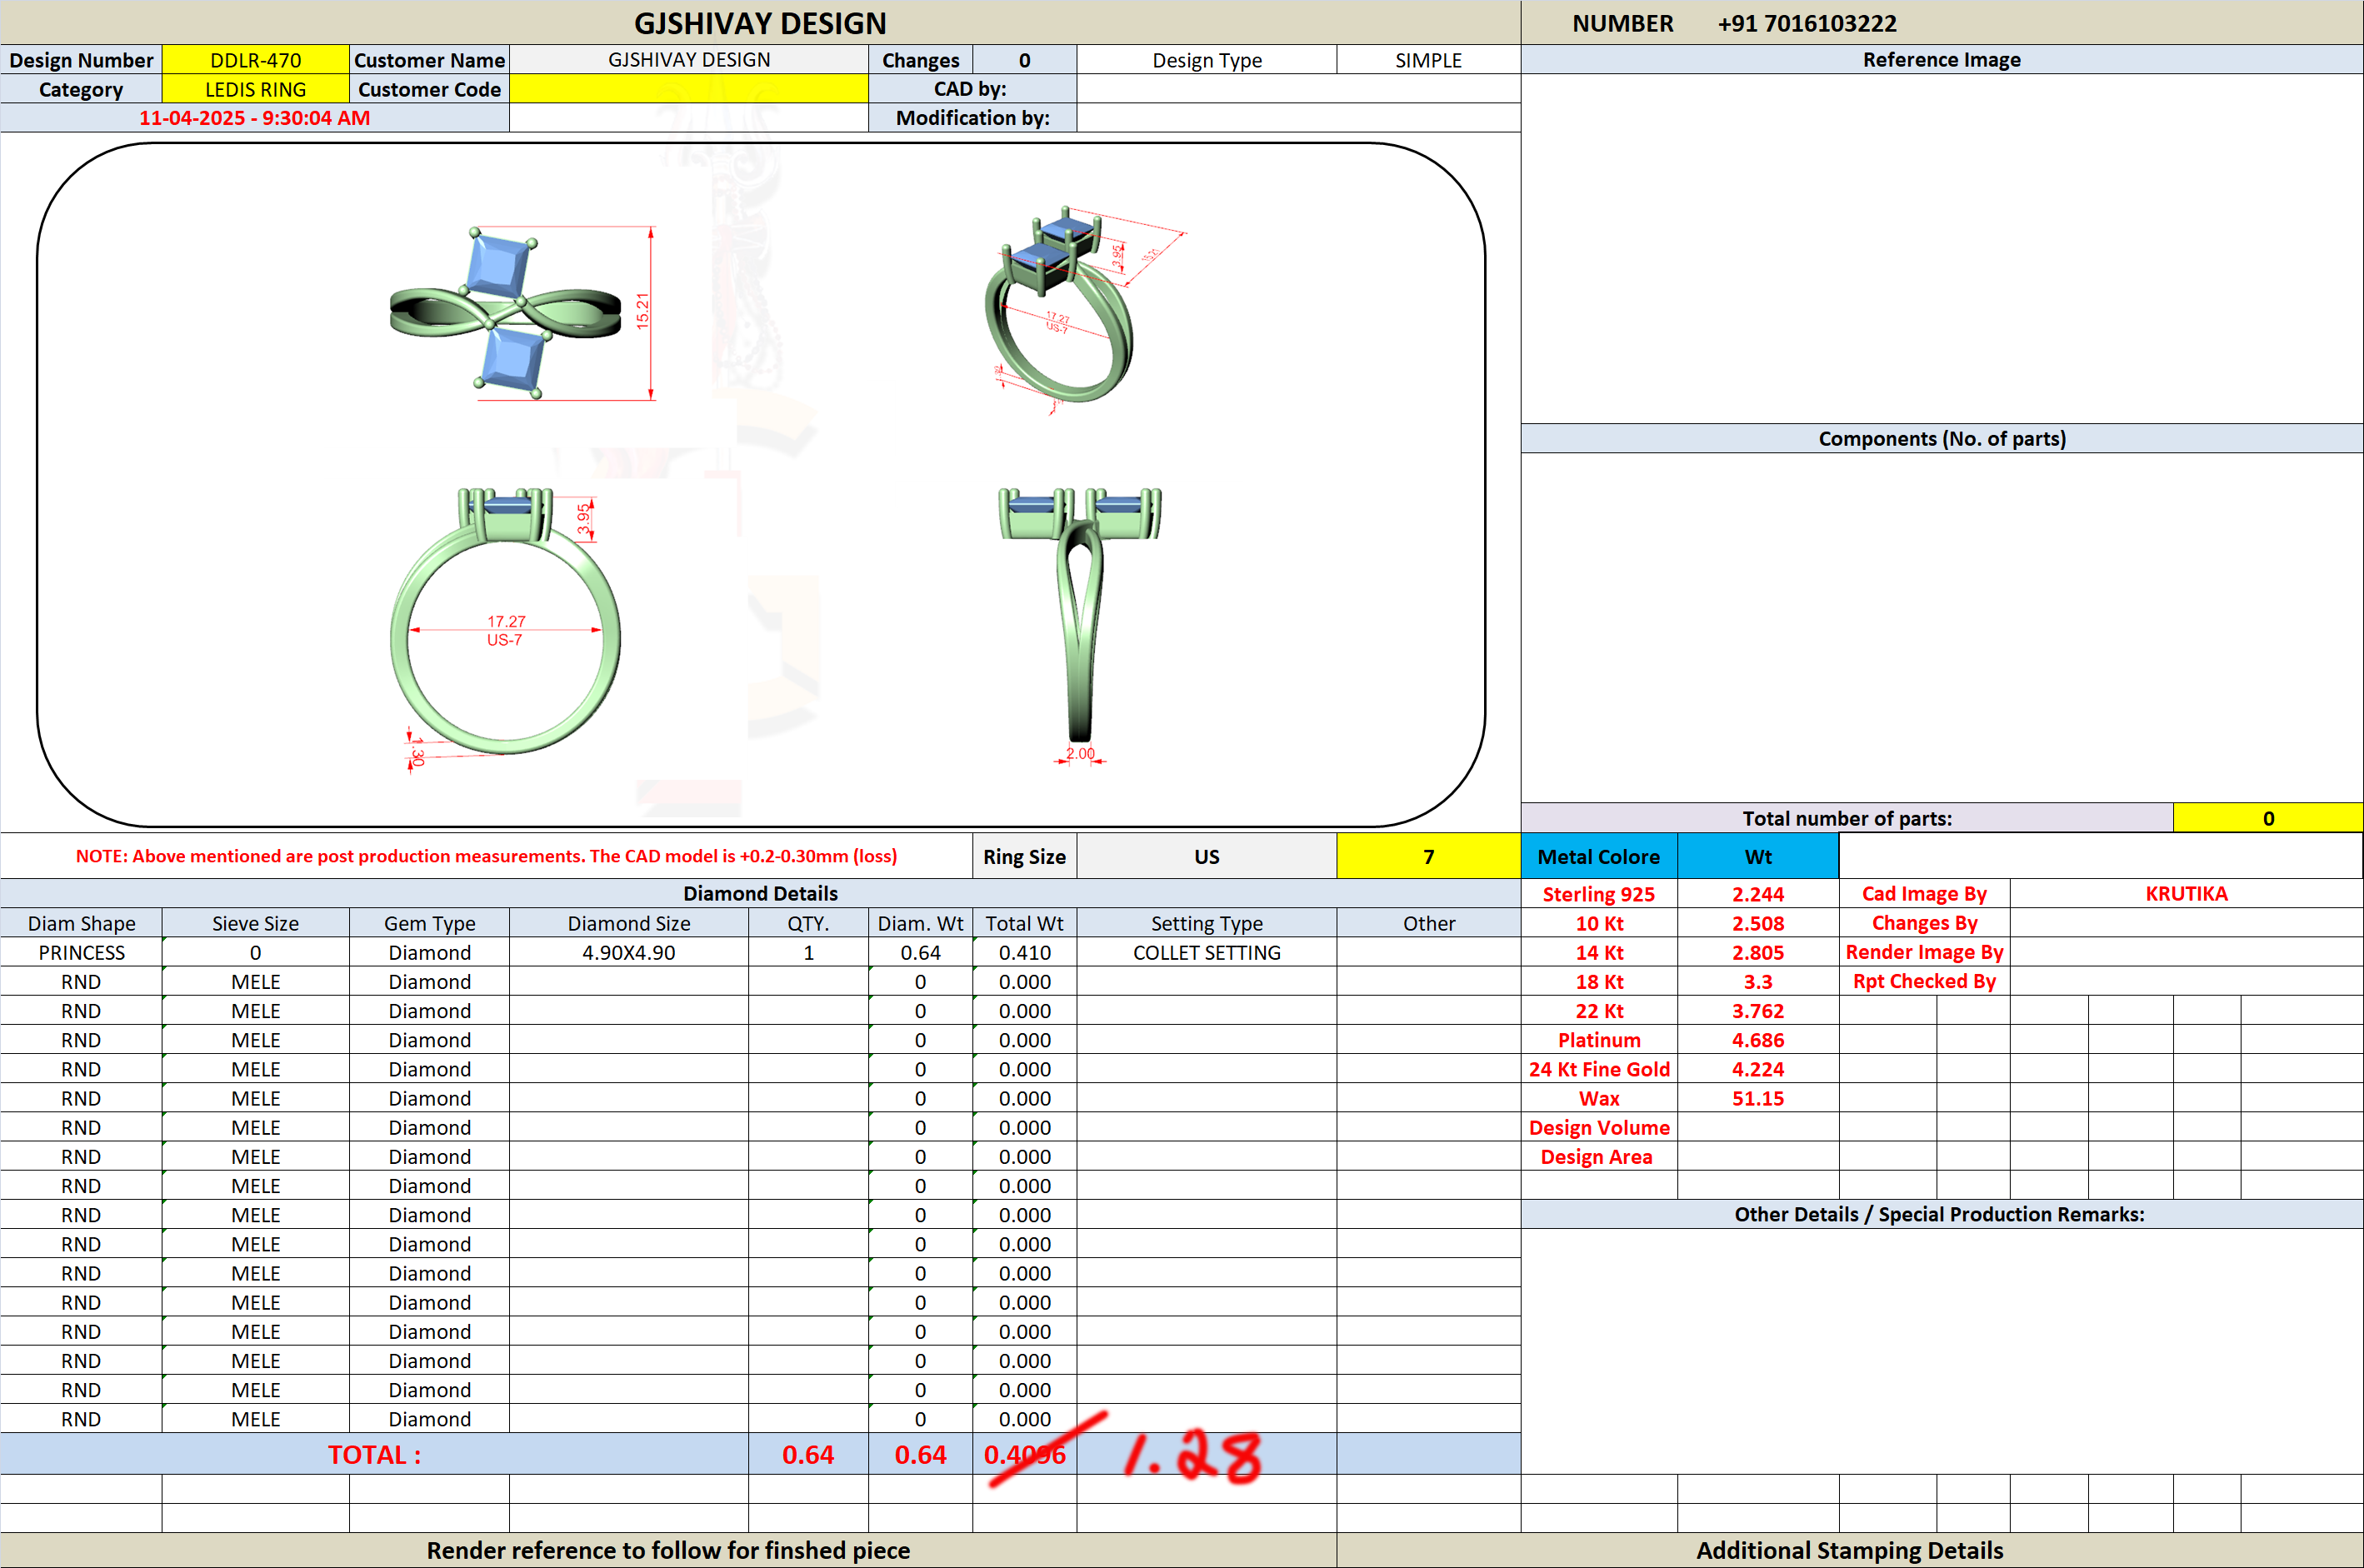Click the 15.21 height dimension label
This screenshot has width=2364, height=1568.
click(642, 311)
